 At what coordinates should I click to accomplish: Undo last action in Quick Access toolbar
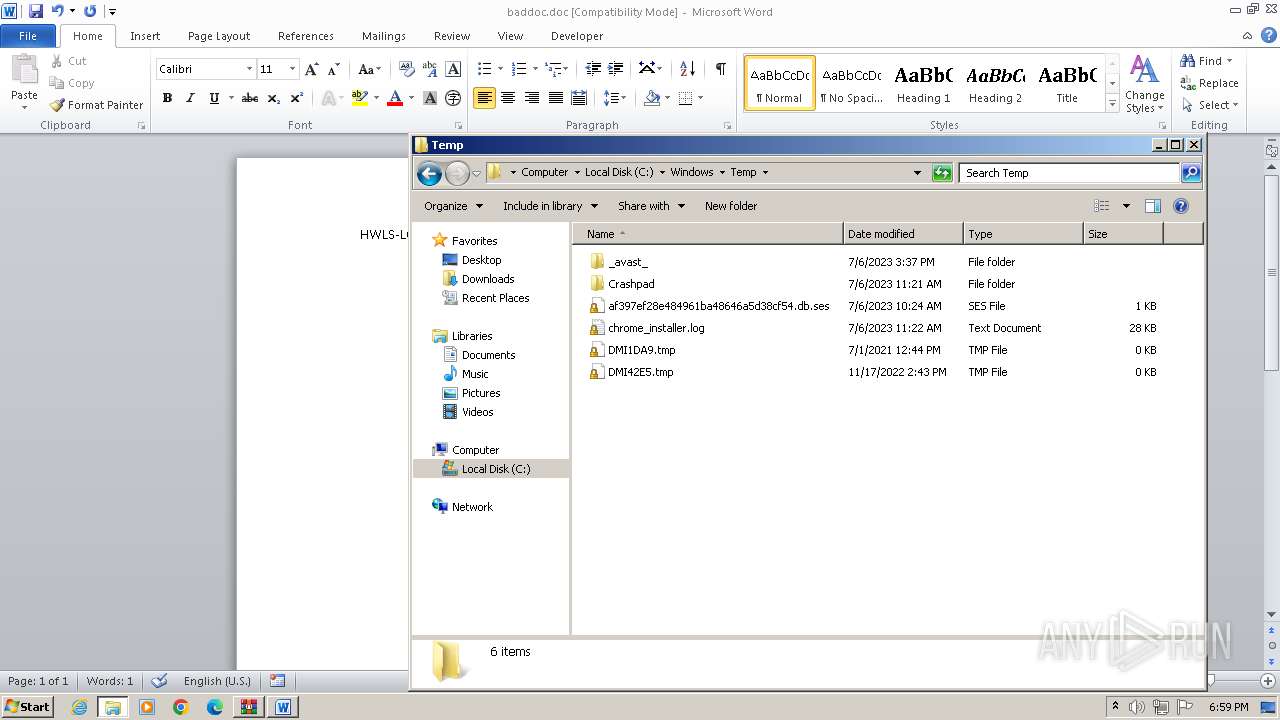click(x=58, y=11)
